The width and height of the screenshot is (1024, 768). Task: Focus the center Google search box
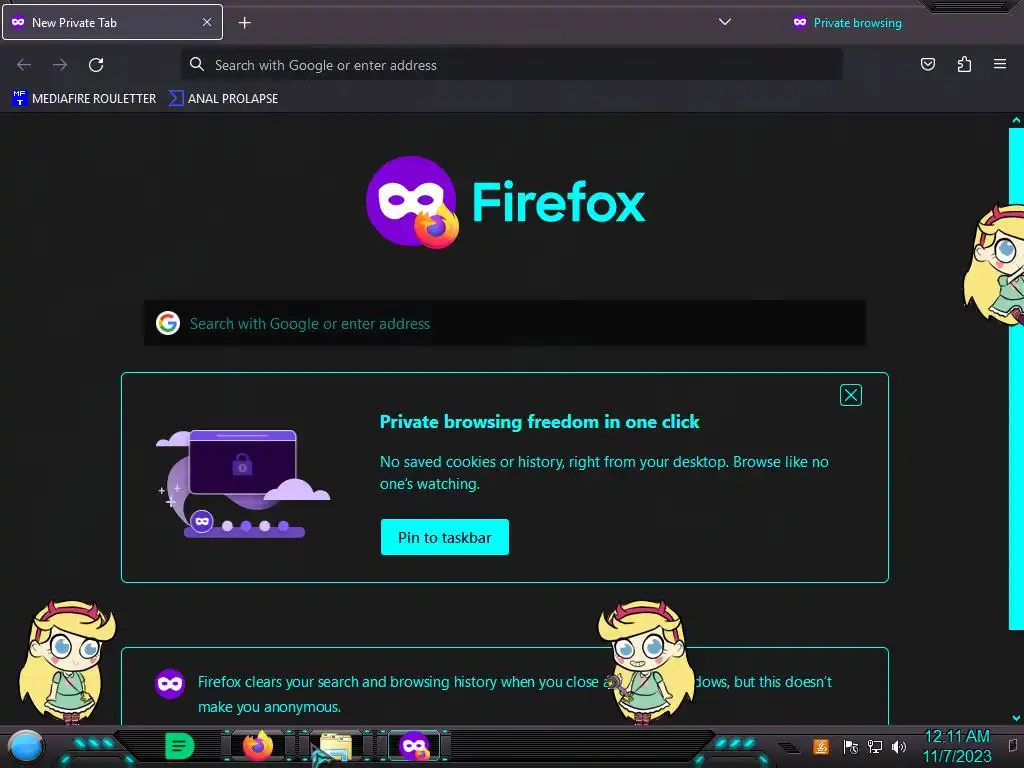click(505, 323)
